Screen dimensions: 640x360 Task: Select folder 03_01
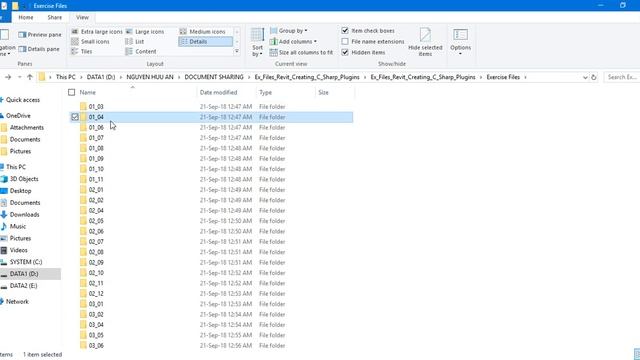[96, 304]
